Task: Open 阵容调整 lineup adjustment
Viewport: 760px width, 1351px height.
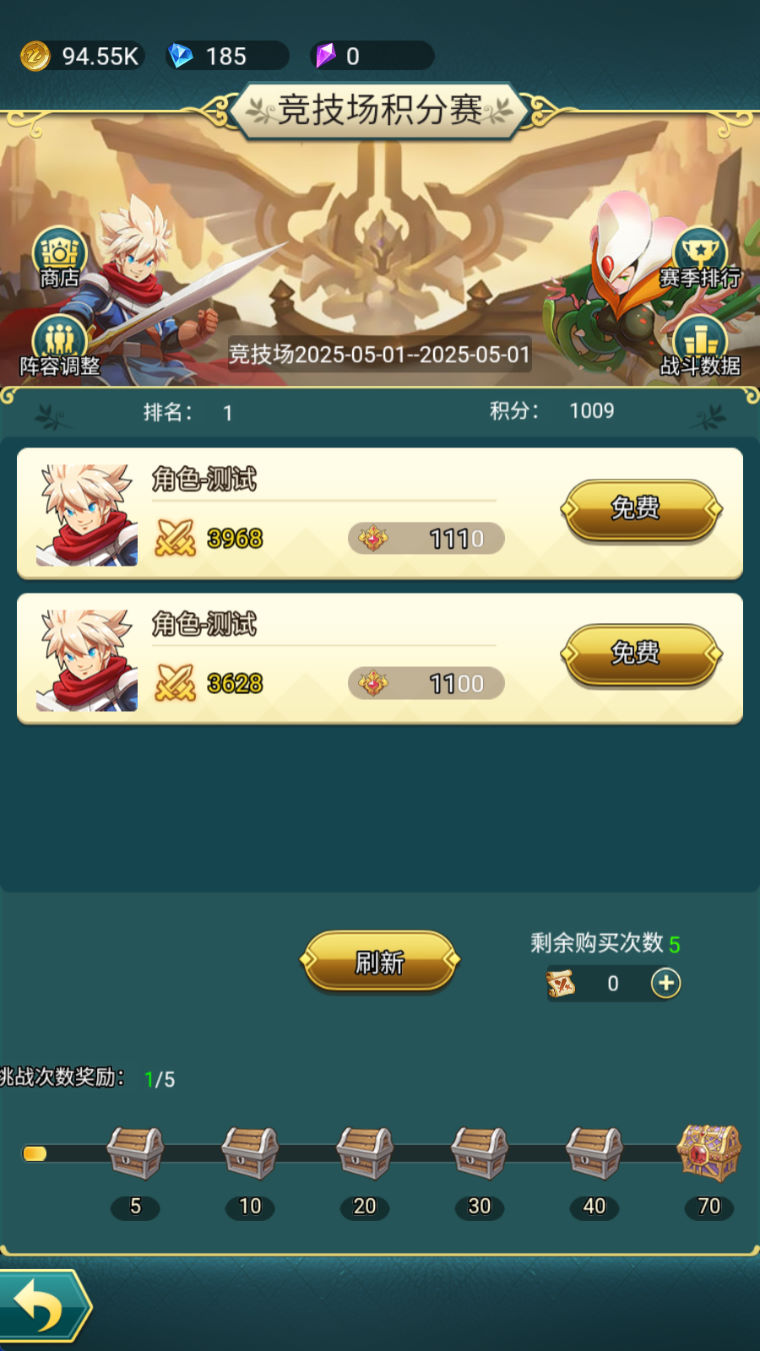Action: click(60, 346)
